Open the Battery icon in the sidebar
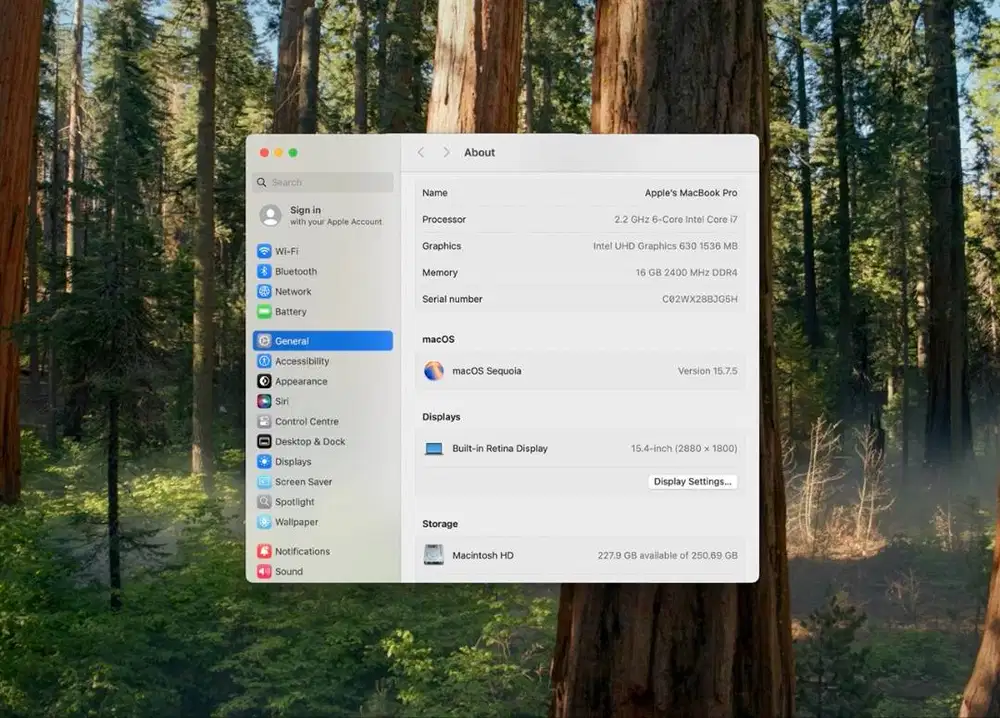Image resolution: width=1000 pixels, height=718 pixels. pyautogui.click(x=264, y=312)
